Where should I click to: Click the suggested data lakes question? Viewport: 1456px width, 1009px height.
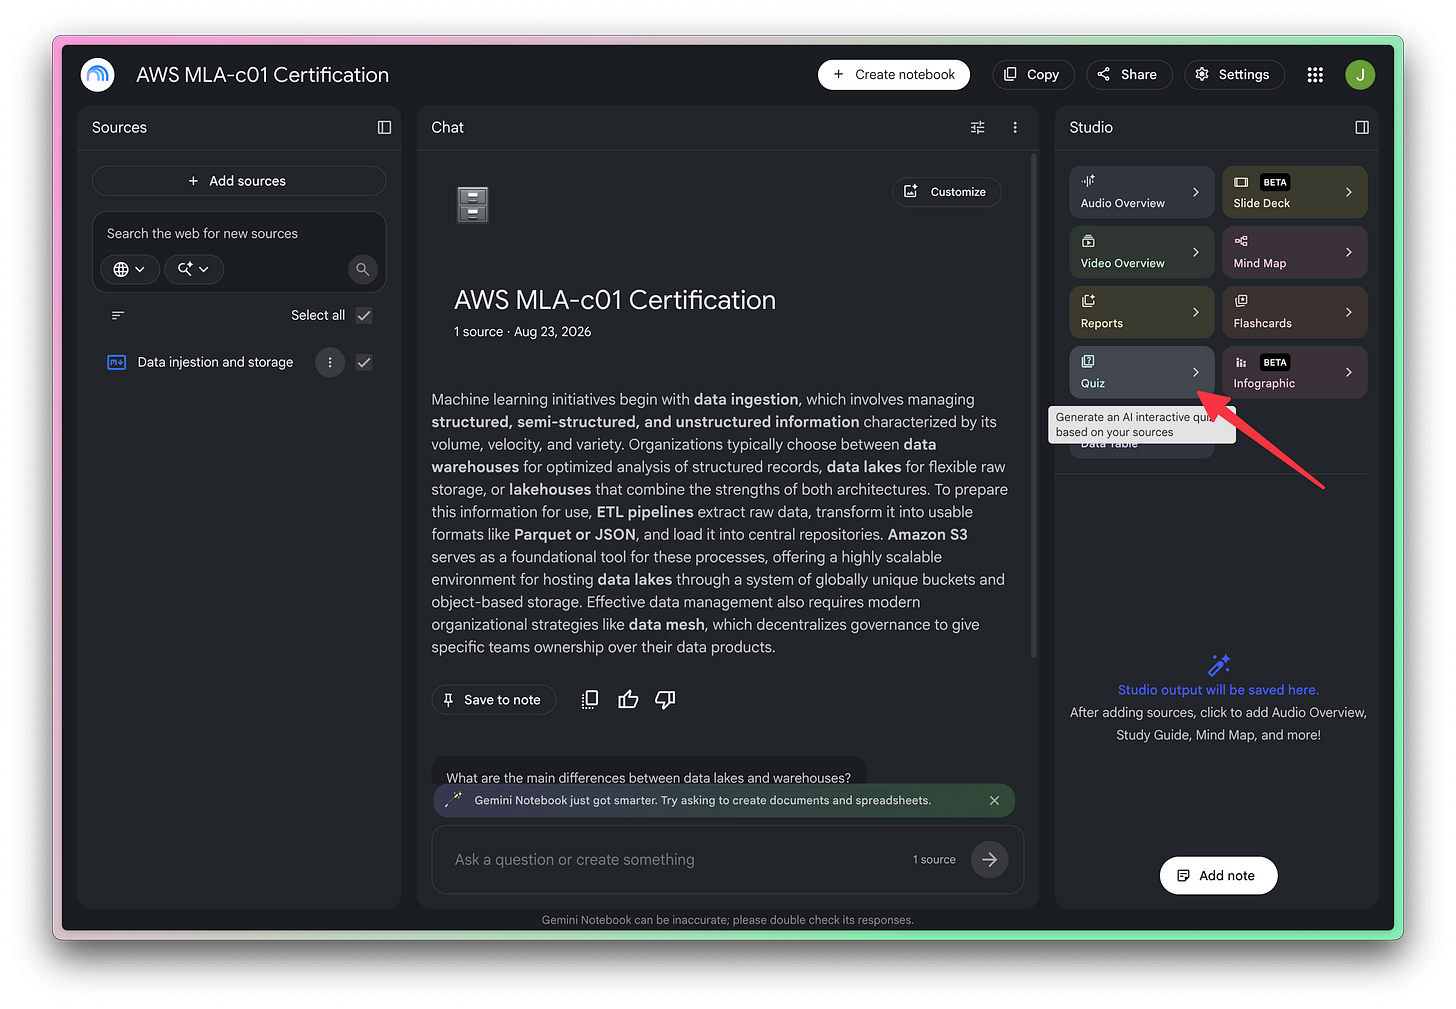tap(648, 777)
